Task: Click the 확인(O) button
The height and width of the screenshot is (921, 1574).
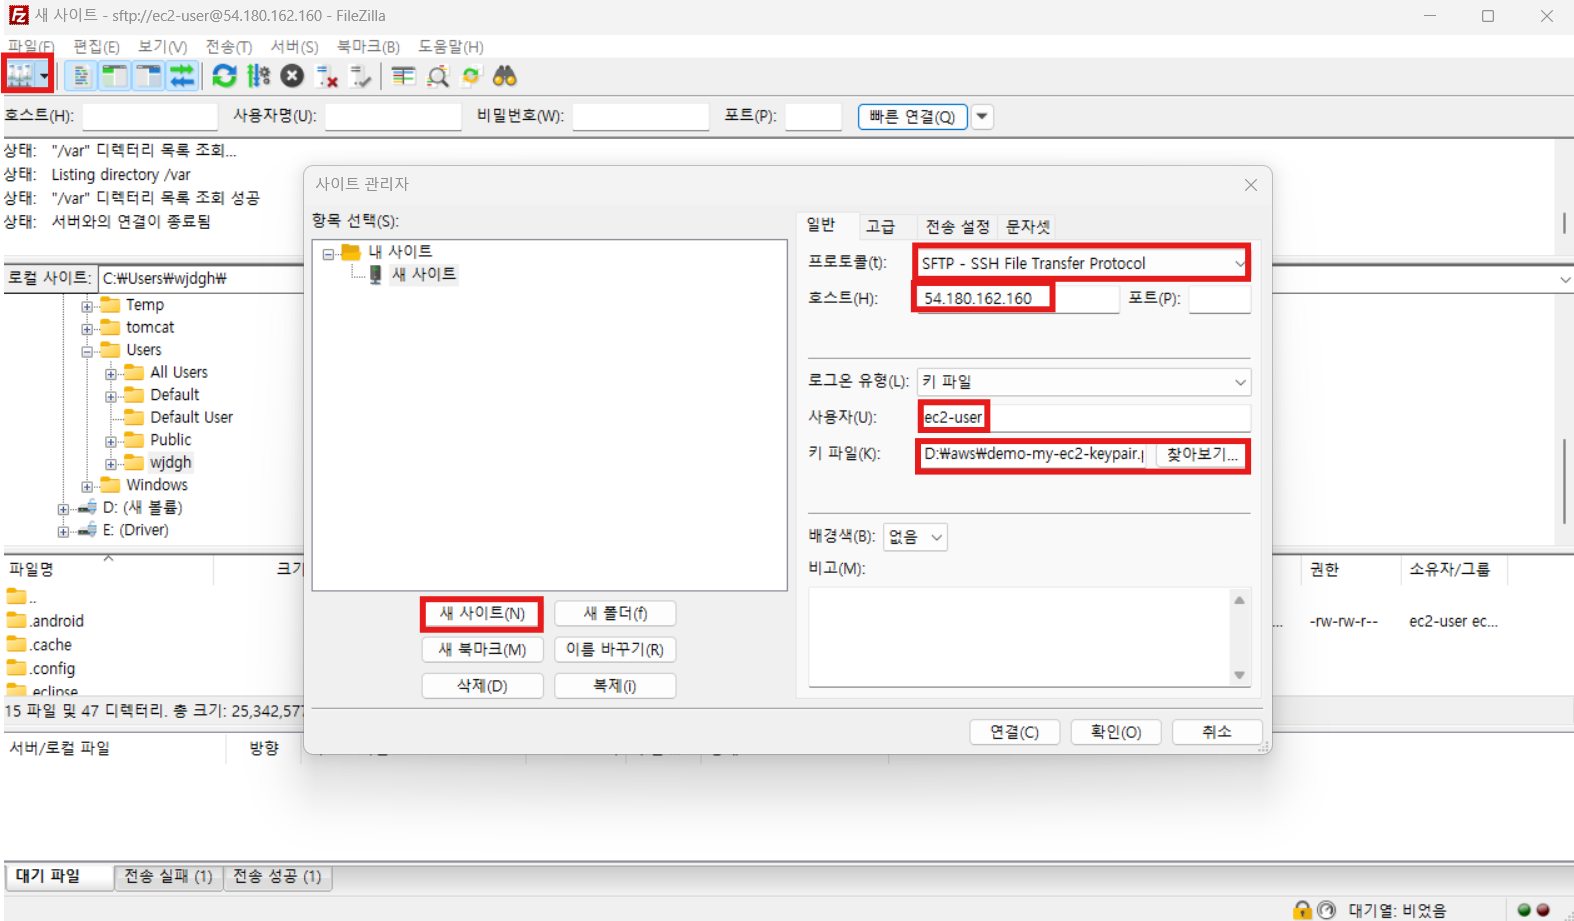Action: pyautogui.click(x=1116, y=732)
